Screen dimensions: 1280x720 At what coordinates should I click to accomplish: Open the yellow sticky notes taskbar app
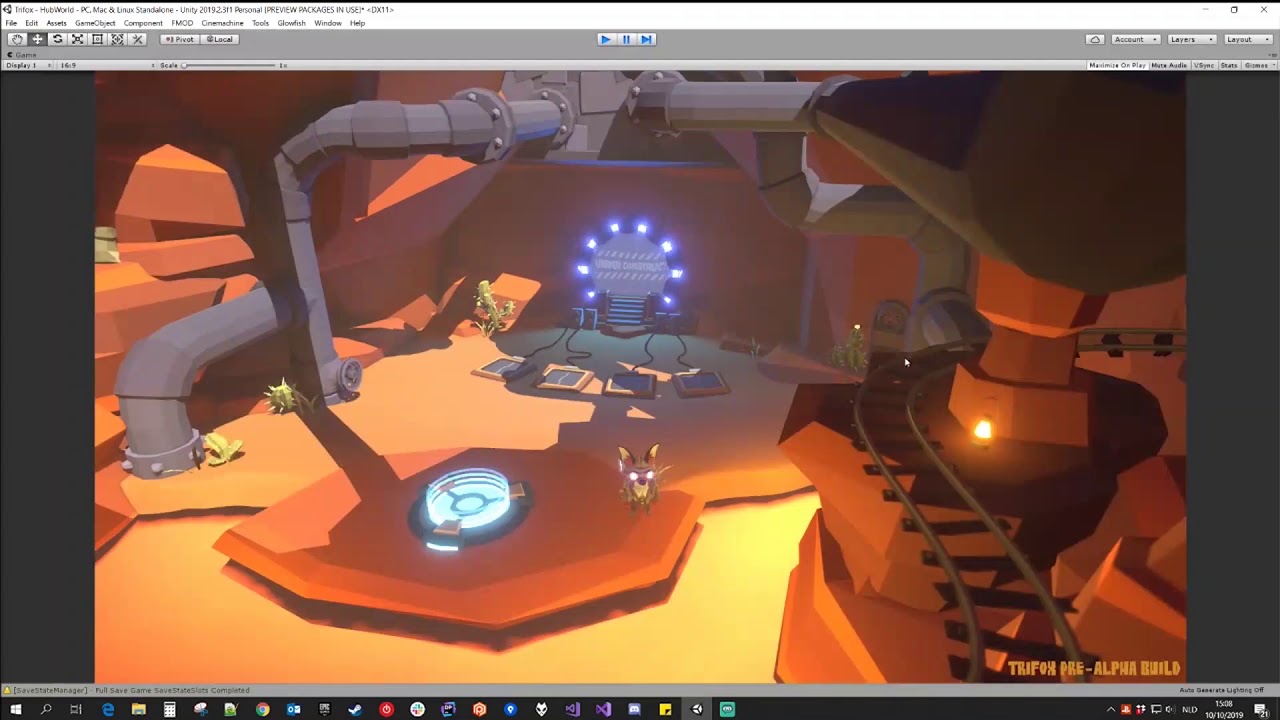(665, 709)
